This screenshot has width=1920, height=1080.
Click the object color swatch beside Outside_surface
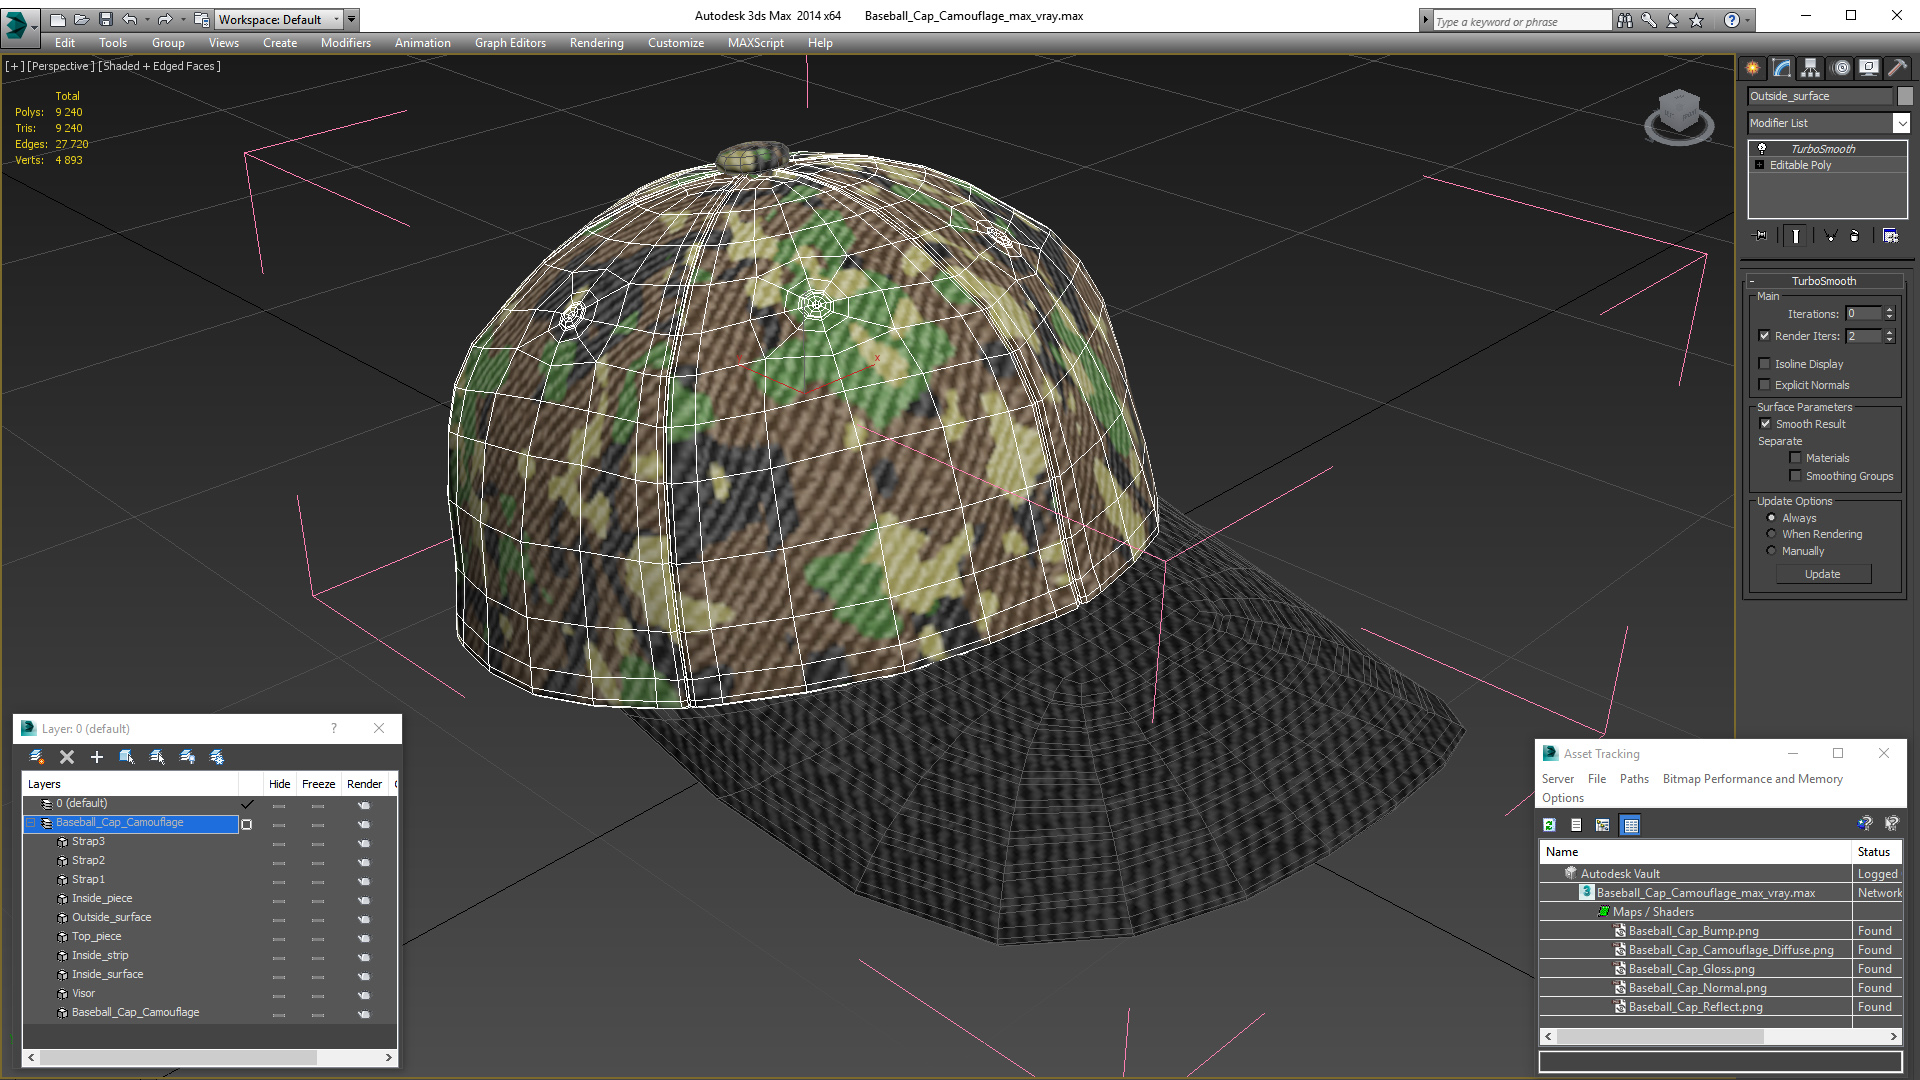[1905, 96]
